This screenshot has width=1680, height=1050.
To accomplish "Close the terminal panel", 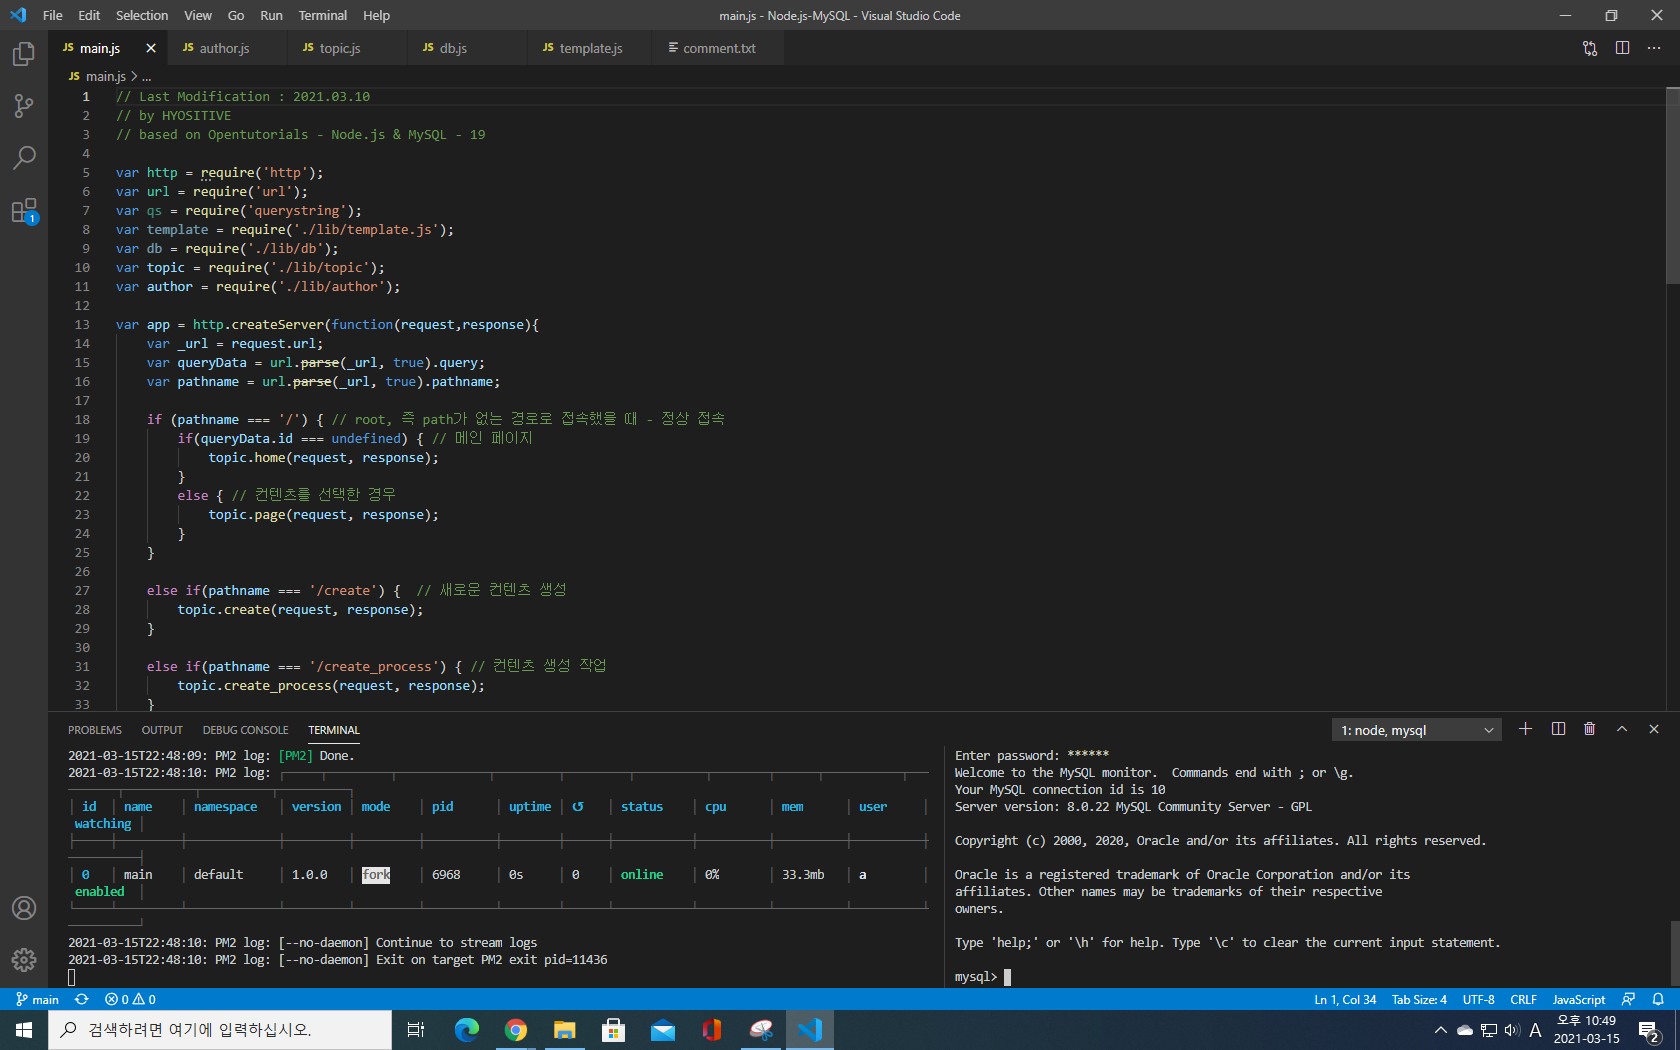I will [x=1654, y=729].
